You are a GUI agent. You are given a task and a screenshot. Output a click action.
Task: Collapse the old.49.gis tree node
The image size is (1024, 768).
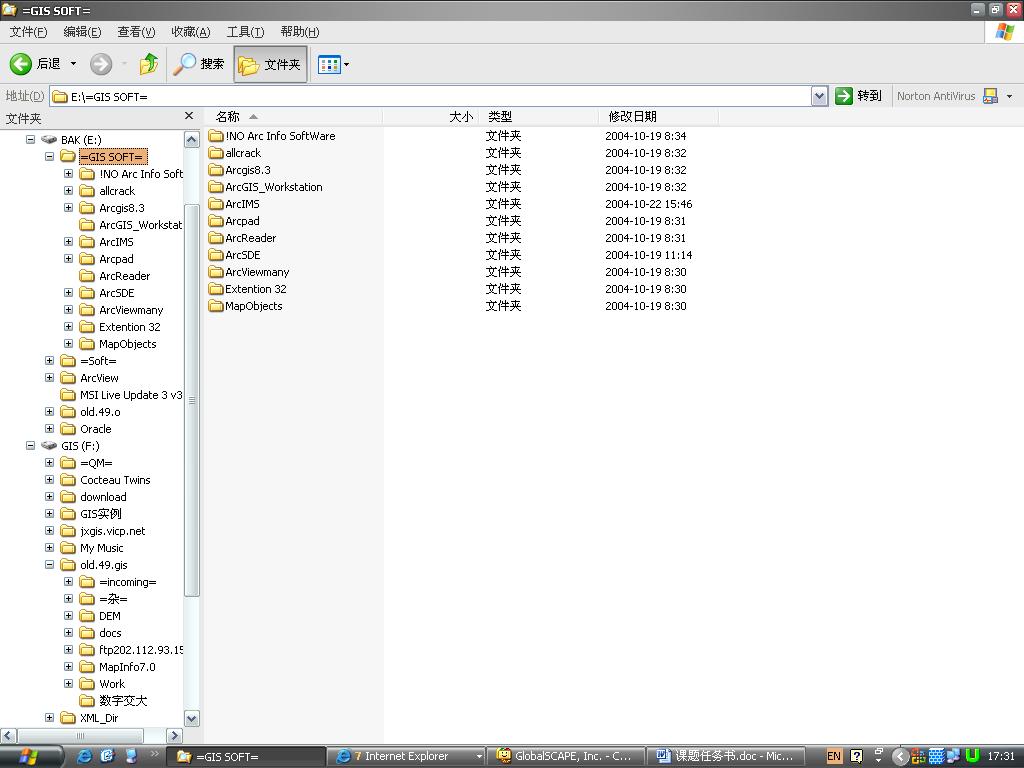pyautogui.click(x=49, y=564)
